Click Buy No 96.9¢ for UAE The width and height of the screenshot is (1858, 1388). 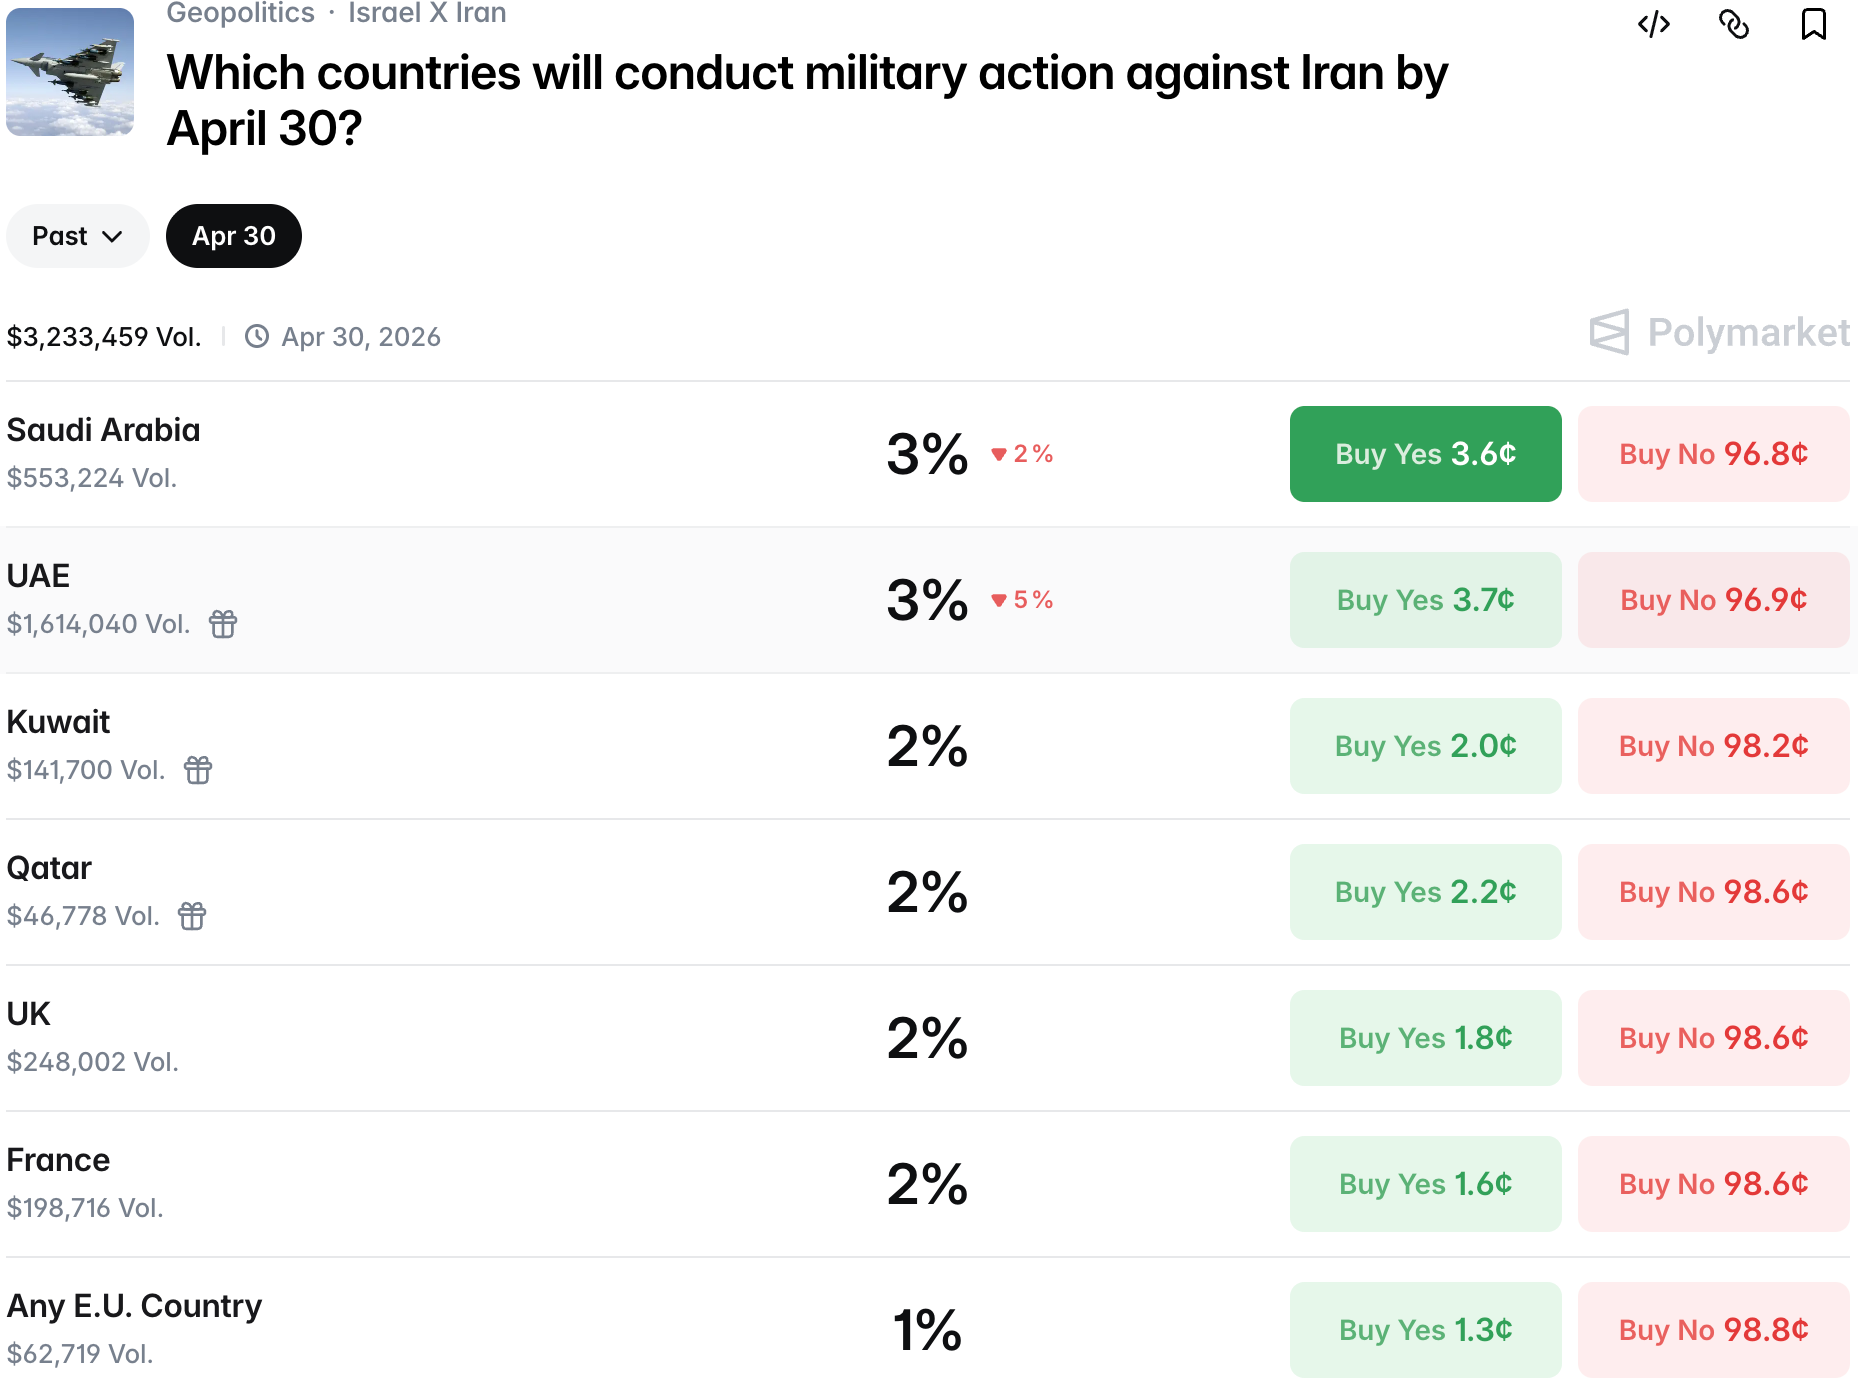(1713, 600)
